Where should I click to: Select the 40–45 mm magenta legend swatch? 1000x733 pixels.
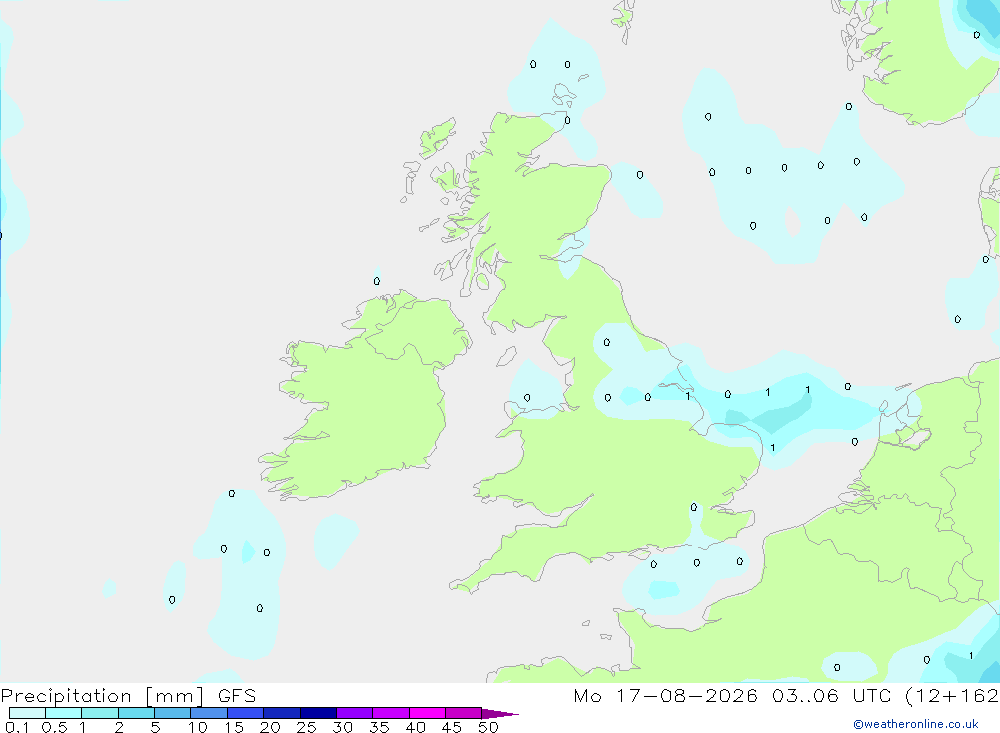[427, 713]
